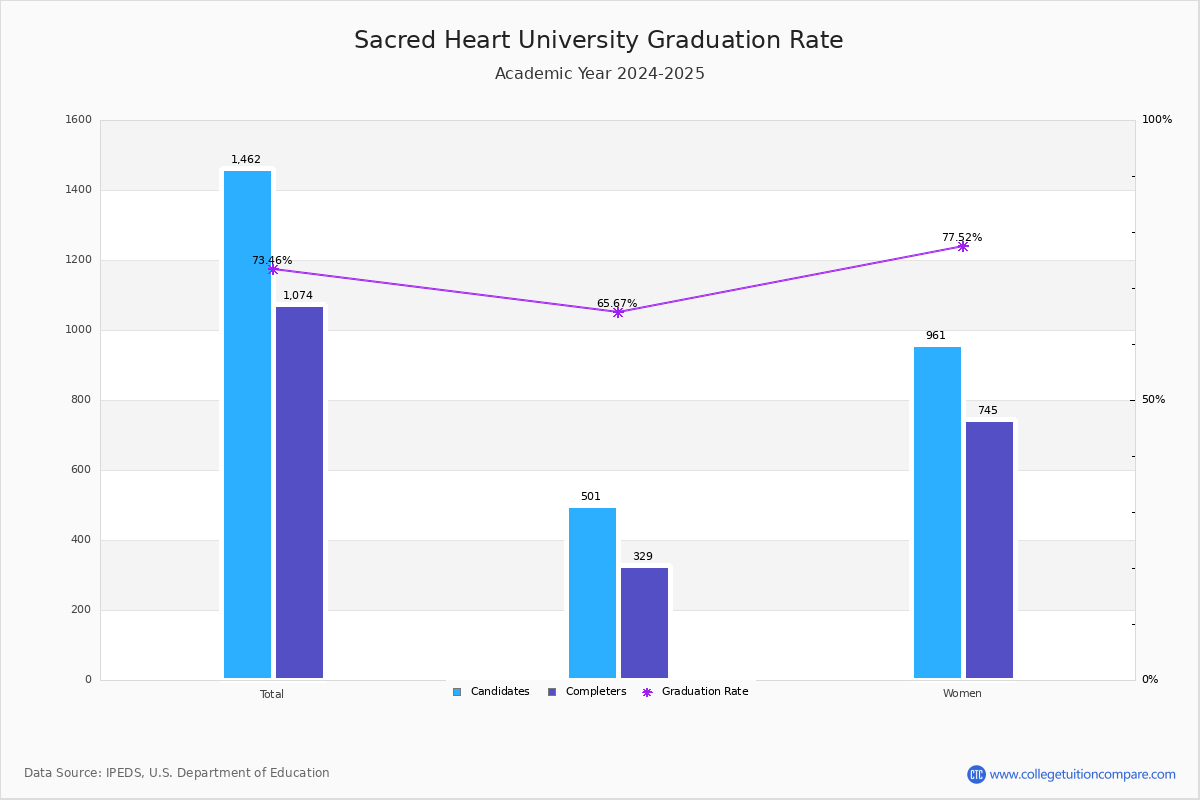Click the Sacred Heart University Graduation Rate title
1200x800 pixels.
pyautogui.click(x=599, y=41)
